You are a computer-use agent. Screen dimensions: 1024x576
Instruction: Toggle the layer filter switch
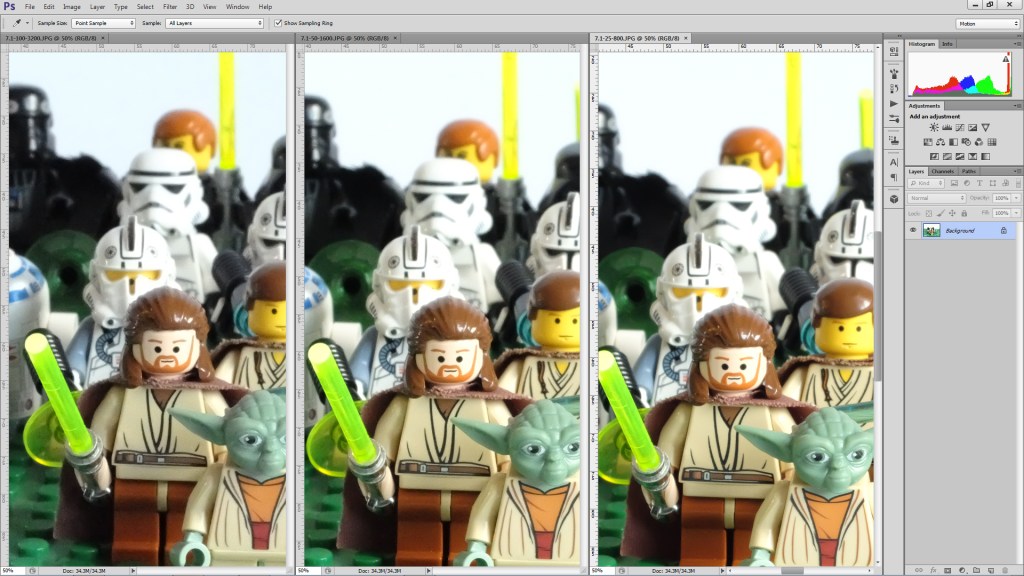click(x=1016, y=184)
